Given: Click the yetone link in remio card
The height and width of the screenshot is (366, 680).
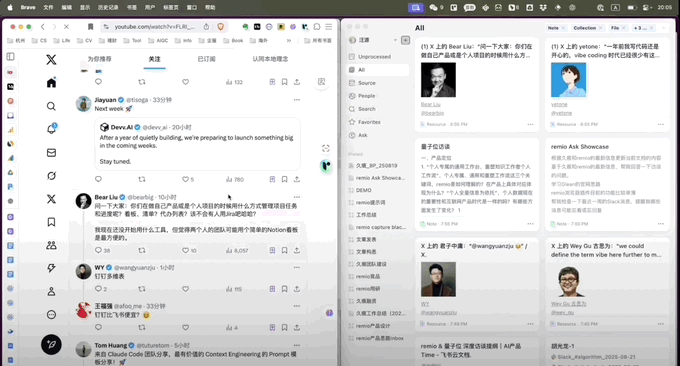Looking at the screenshot, I should (x=559, y=105).
